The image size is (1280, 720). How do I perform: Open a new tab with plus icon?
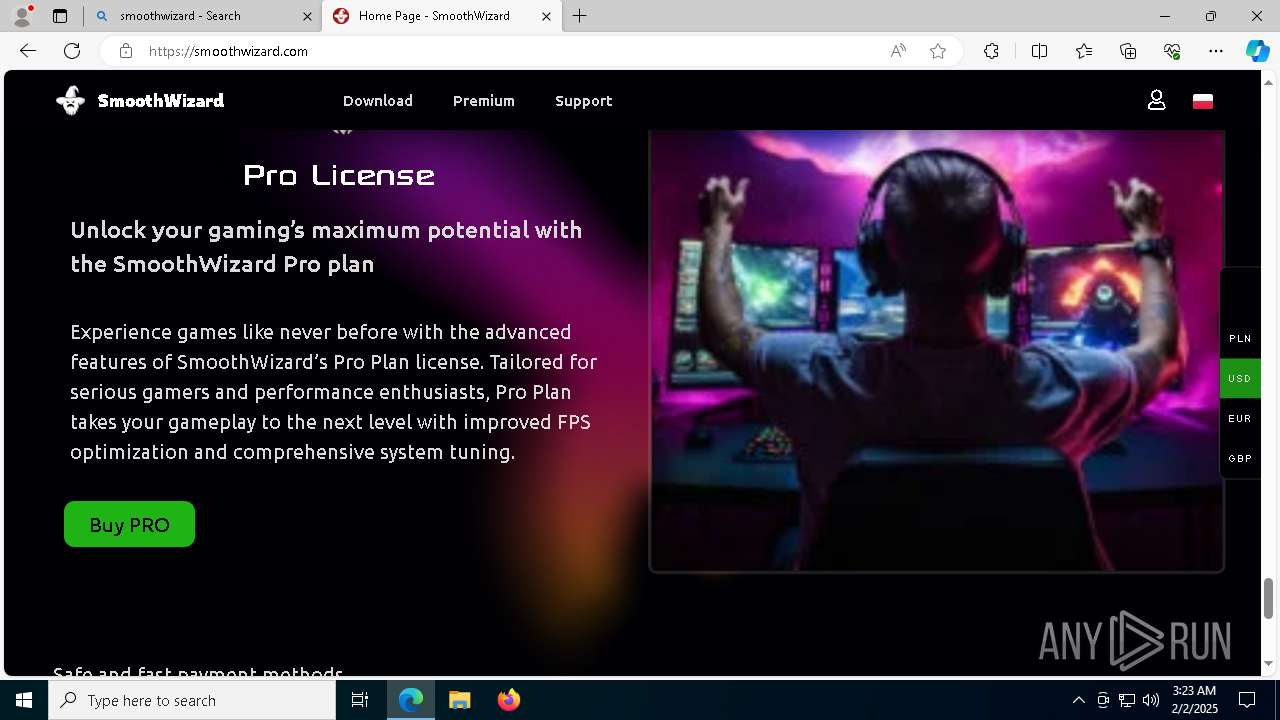[580, 16]
